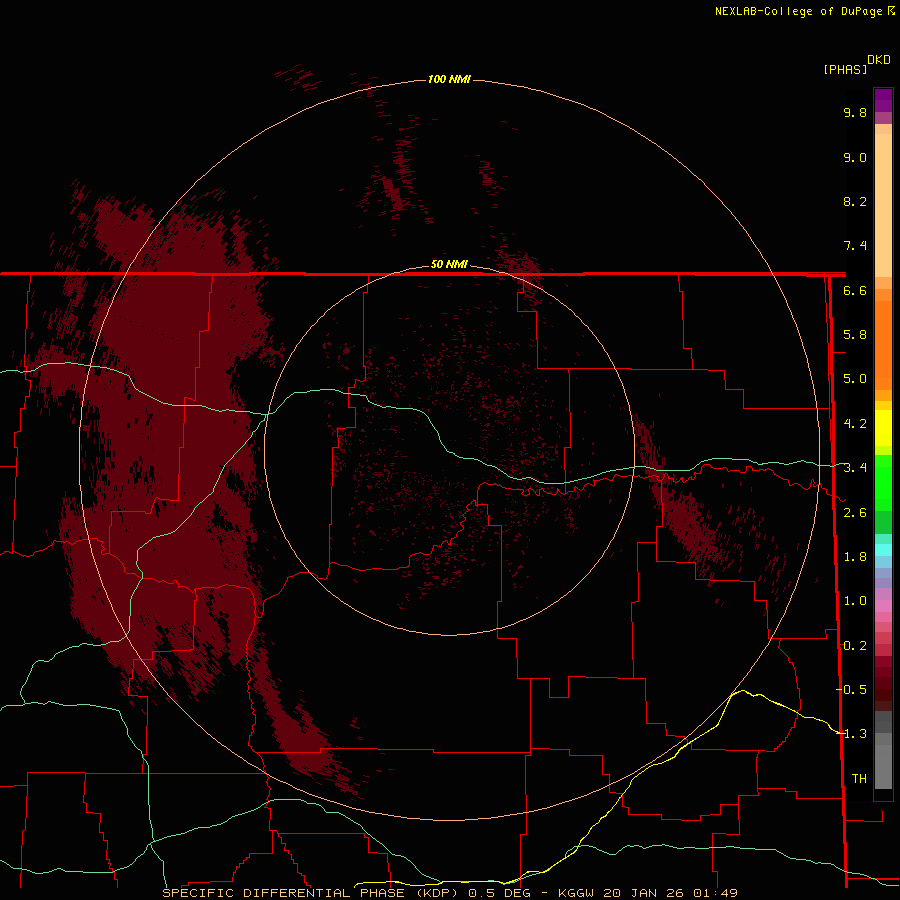Click the bright green color bar segment
This screenshot has height=900, width=900.
click(x=883, y=482)
